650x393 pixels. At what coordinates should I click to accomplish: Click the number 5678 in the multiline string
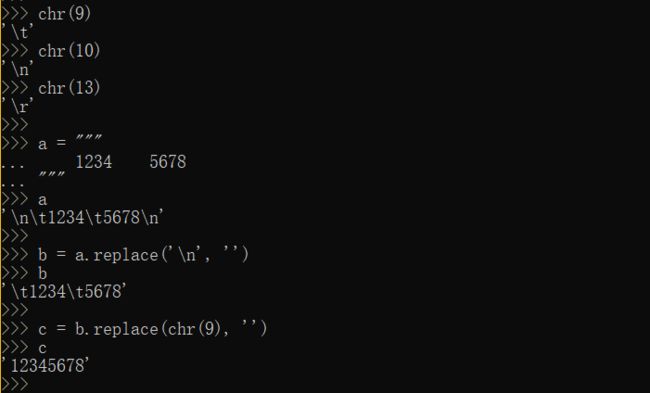(168, 162)
